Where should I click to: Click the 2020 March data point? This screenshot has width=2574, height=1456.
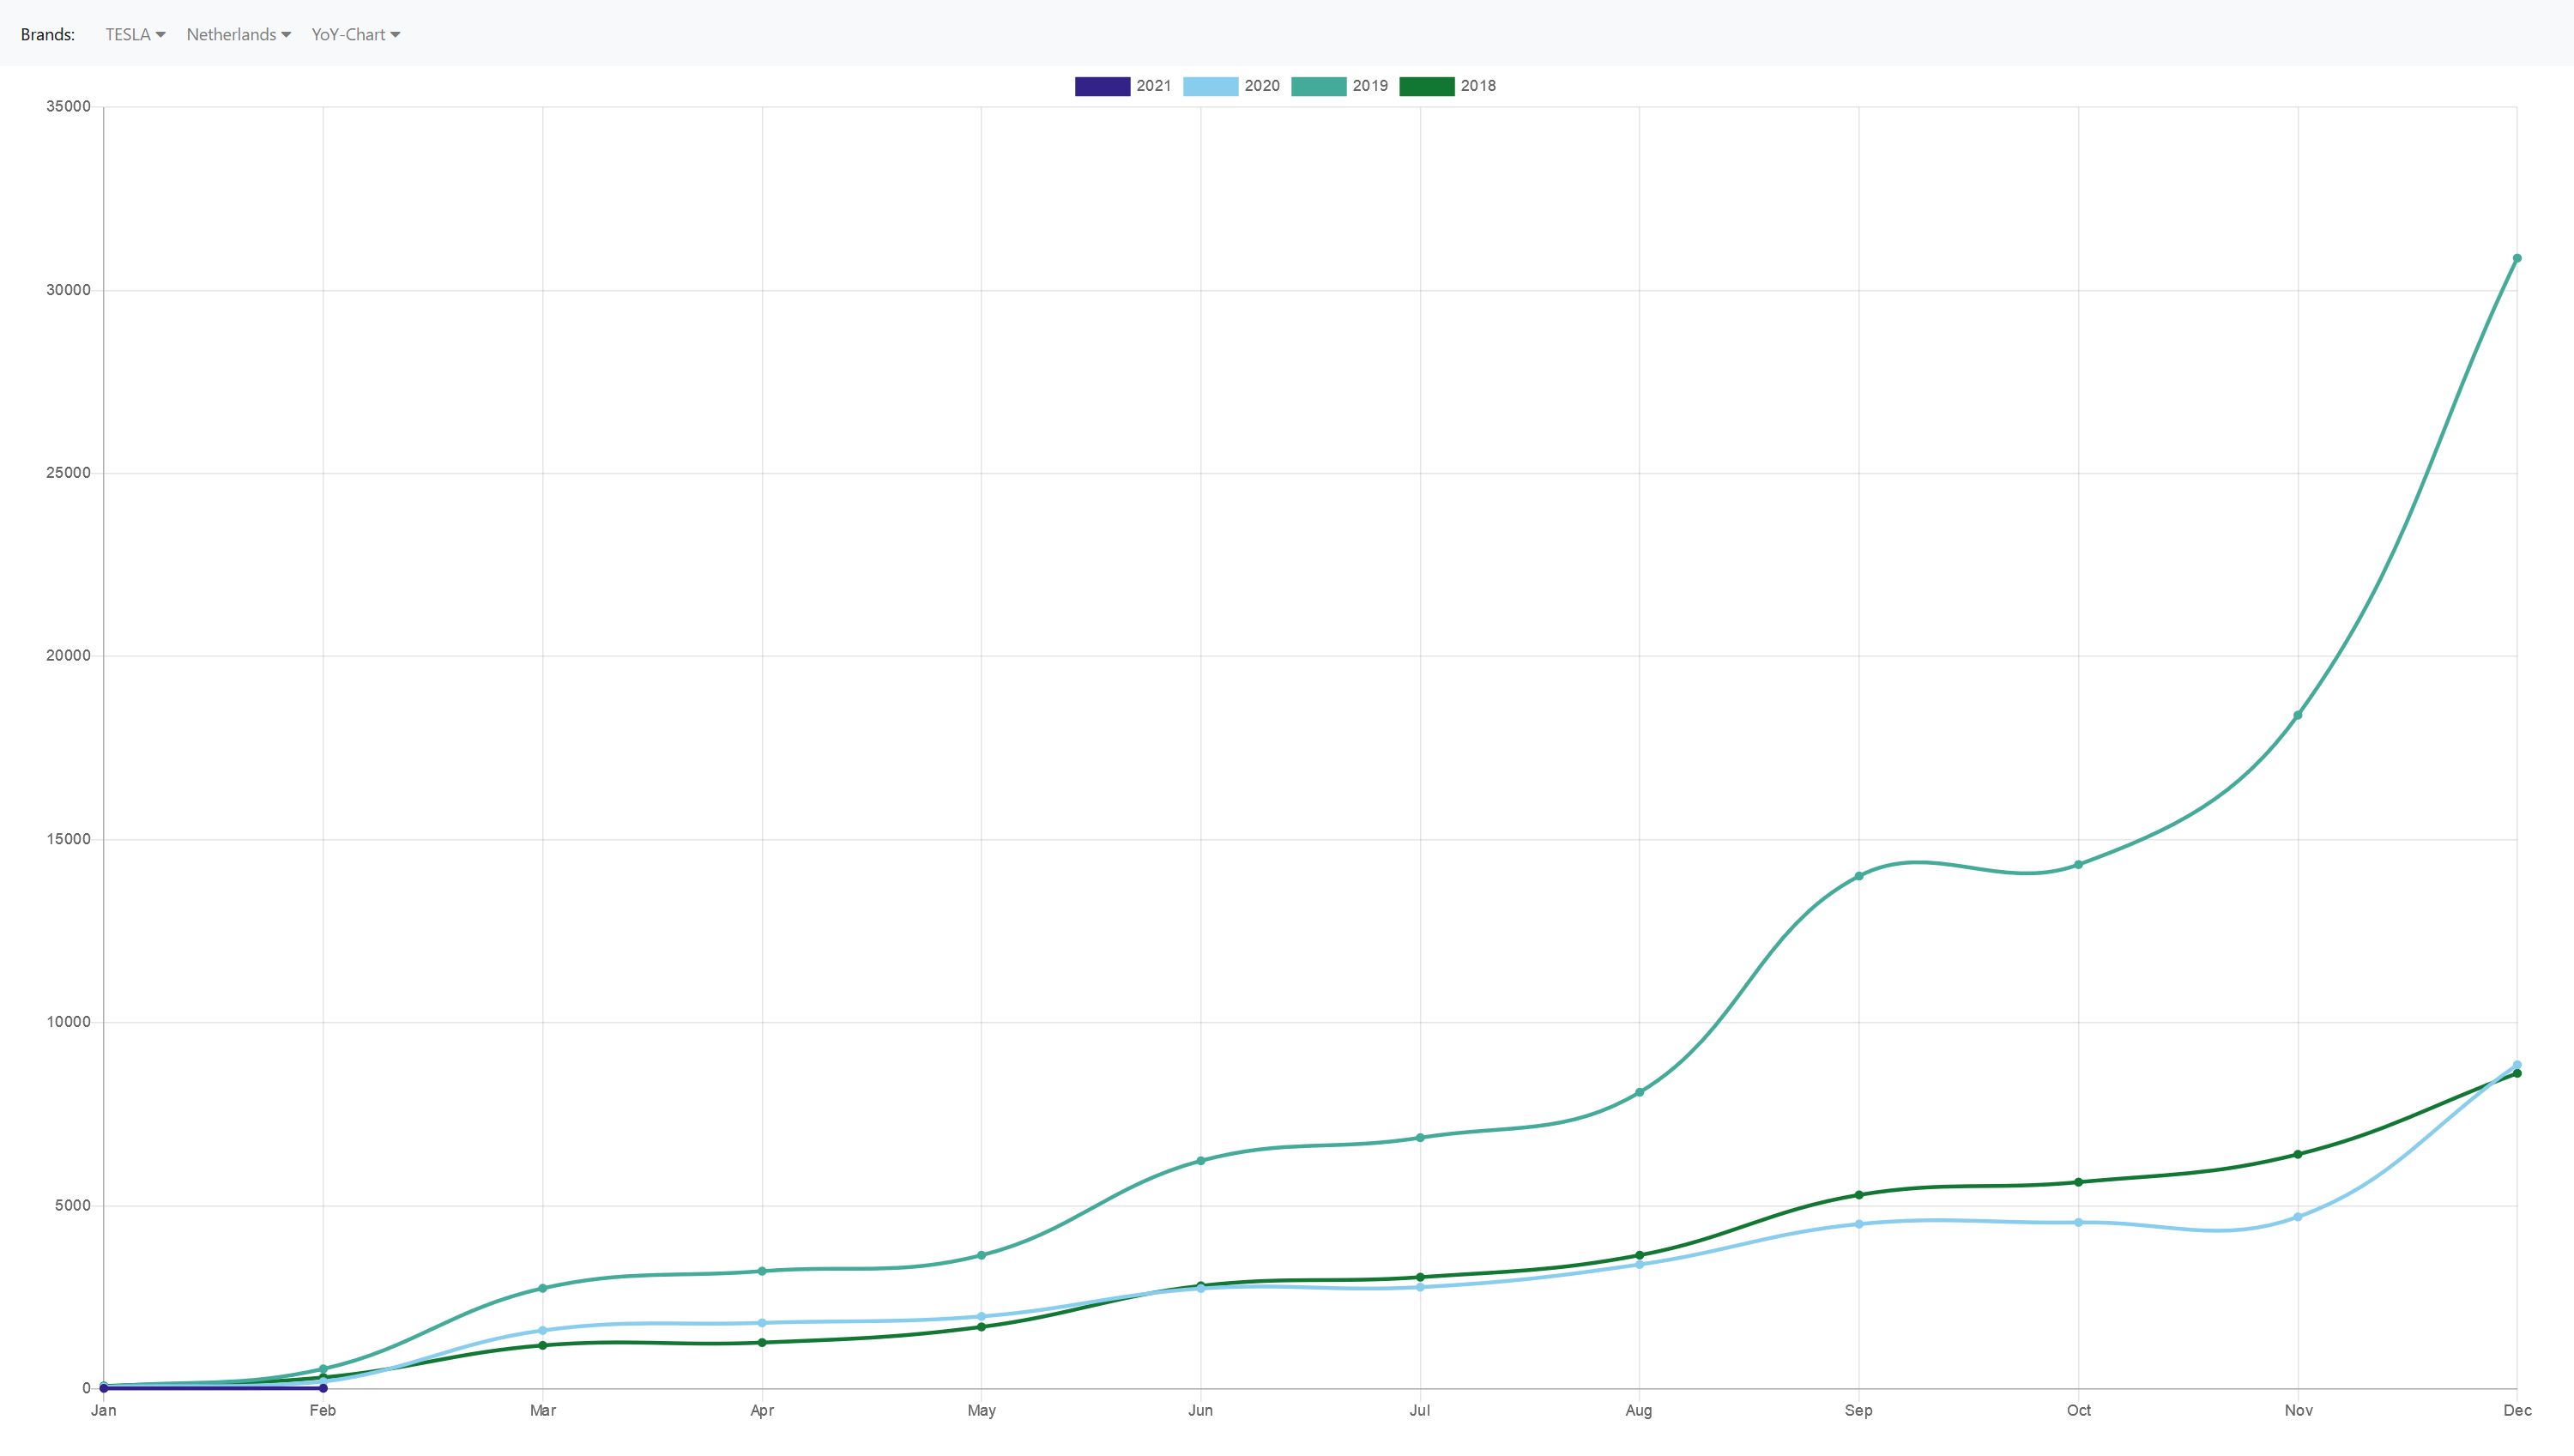click(x=543, y=1331)
